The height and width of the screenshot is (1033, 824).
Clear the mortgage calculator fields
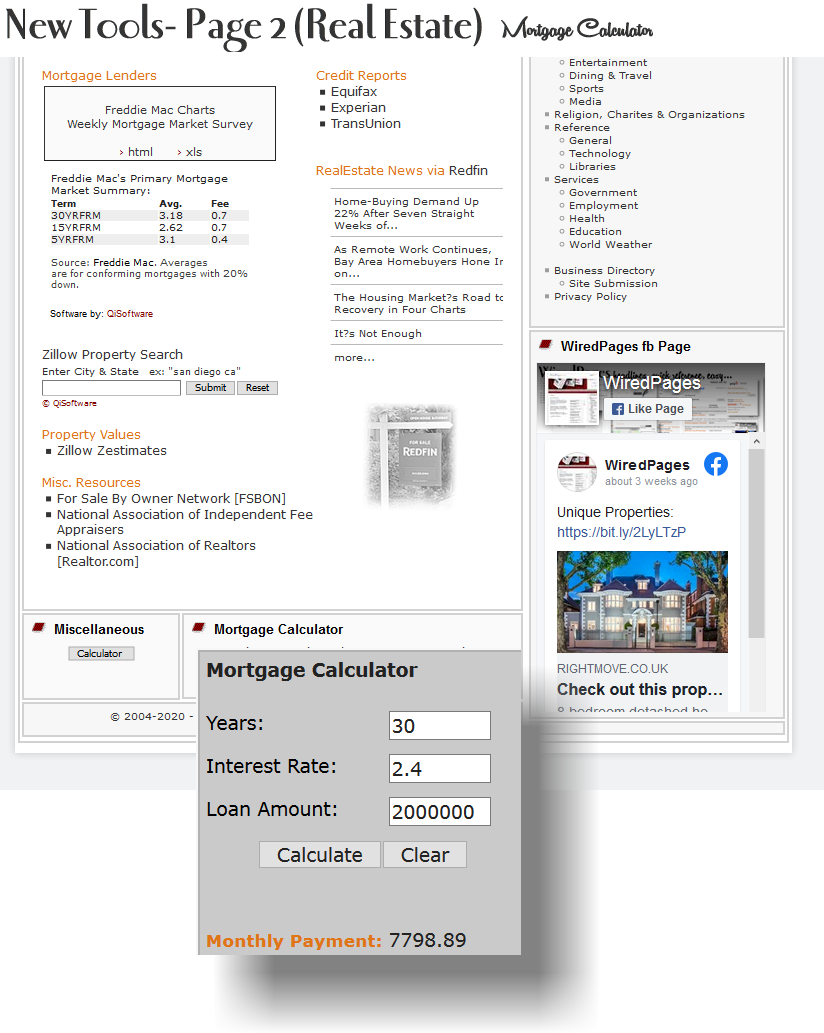coord(425,854)
